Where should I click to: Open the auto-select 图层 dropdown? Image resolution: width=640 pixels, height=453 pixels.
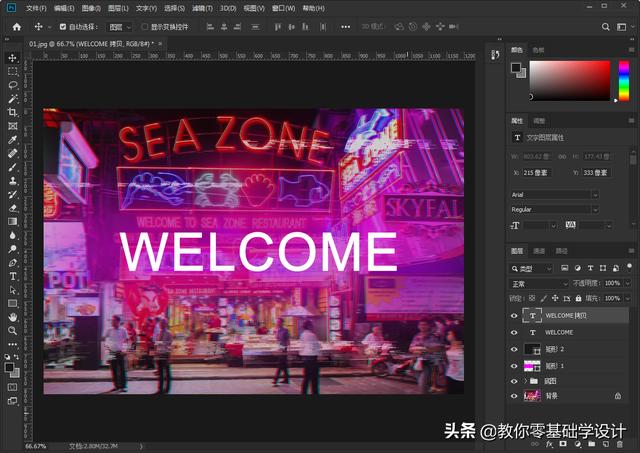click(119, 27)
